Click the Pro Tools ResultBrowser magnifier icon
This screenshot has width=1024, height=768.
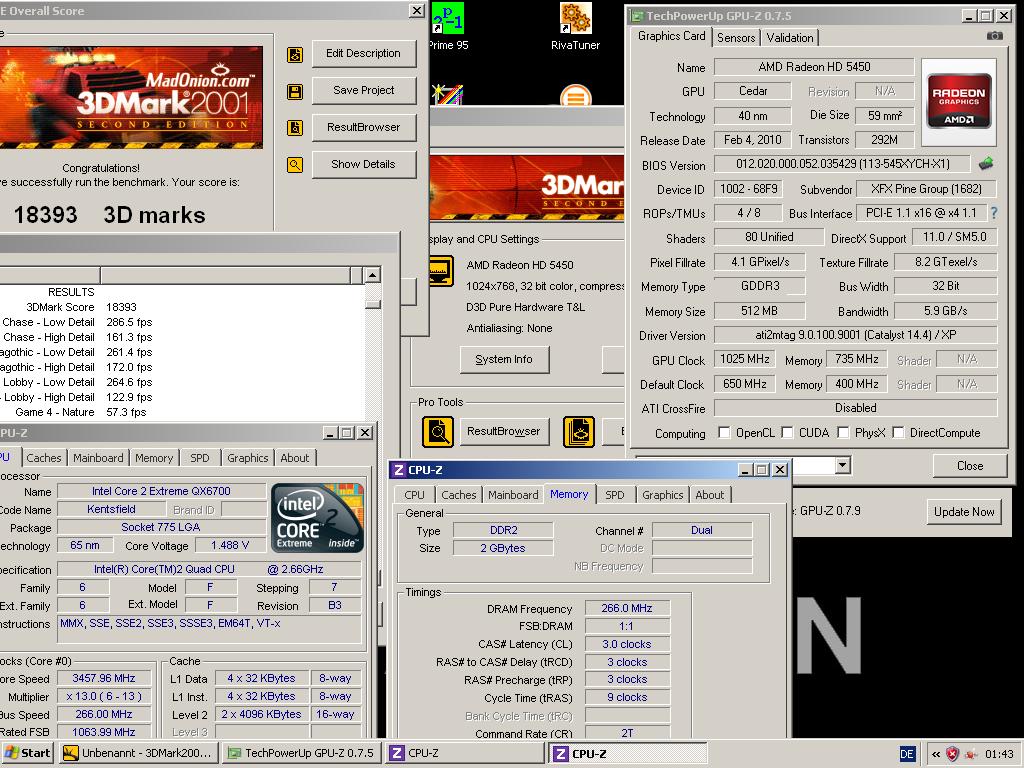438,432
